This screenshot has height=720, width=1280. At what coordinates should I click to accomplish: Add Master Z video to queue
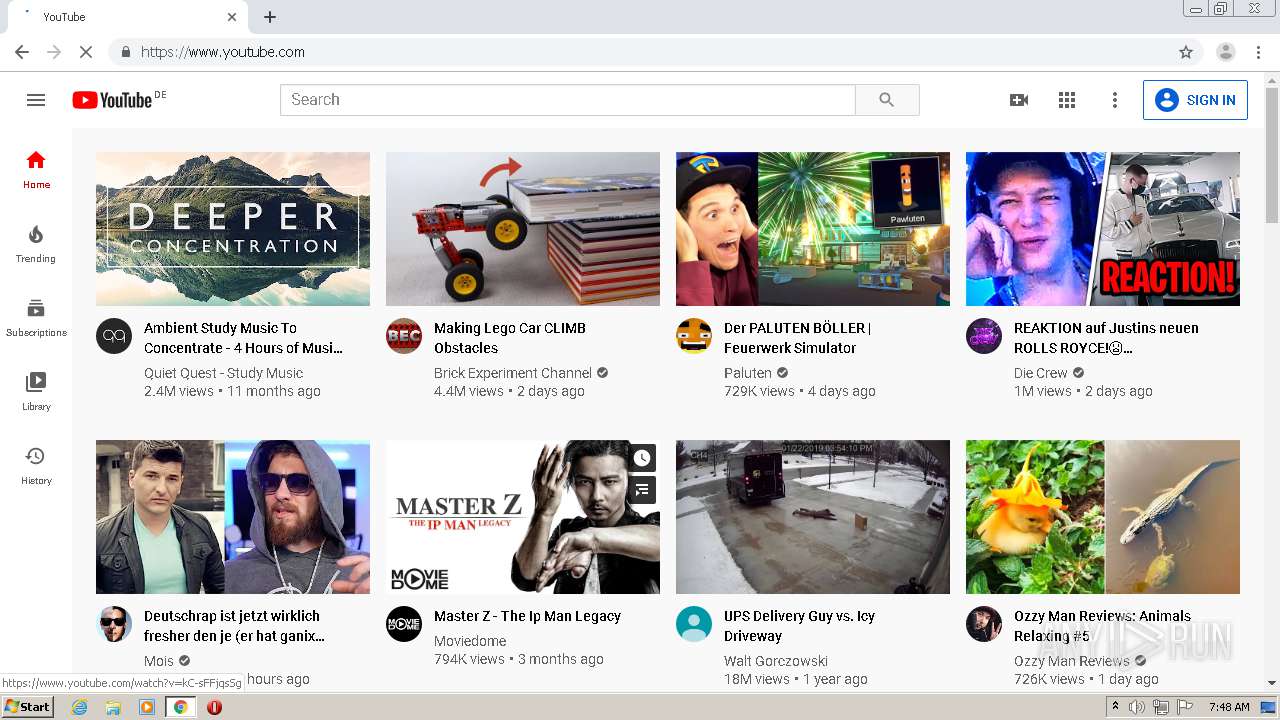coord(642,490)
